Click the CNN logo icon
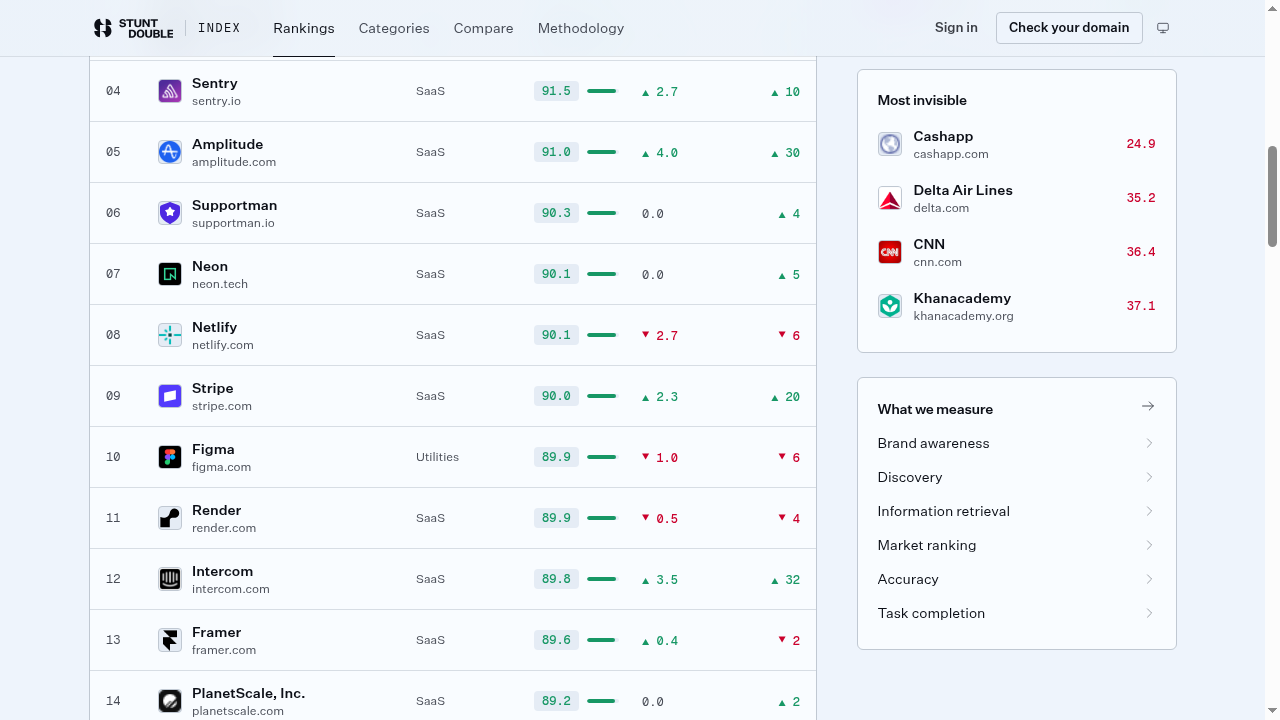This screenshot has height=720, width=1280. coord(890,252)
